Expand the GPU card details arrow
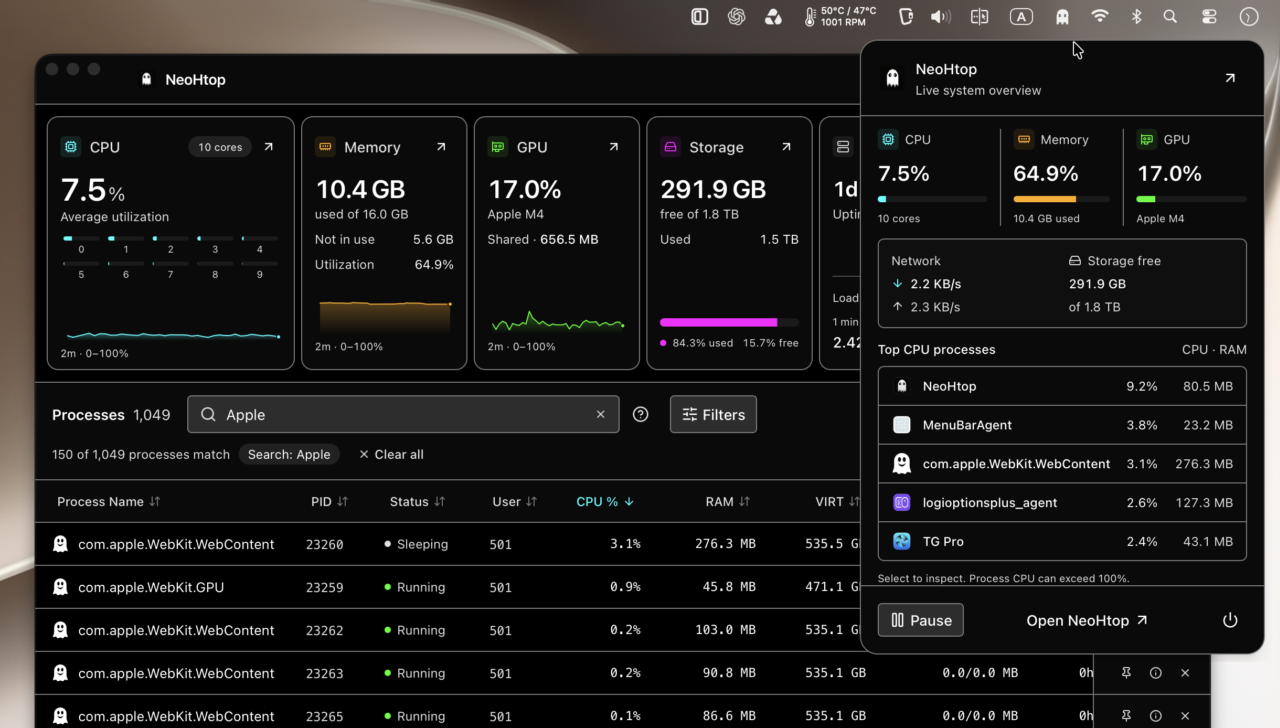 click(x=614, y=147)
